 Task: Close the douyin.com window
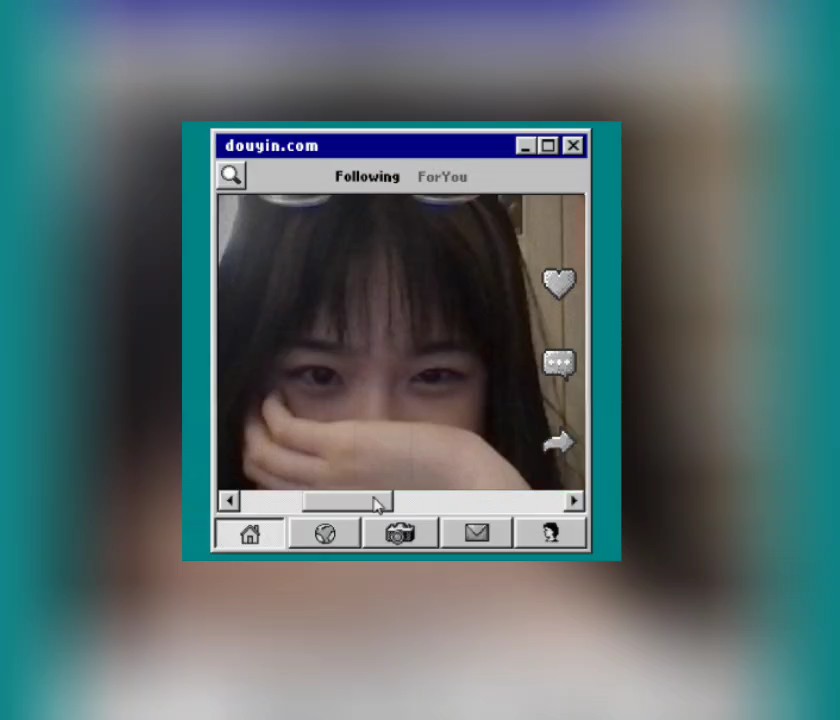click(x=573, y=146)
